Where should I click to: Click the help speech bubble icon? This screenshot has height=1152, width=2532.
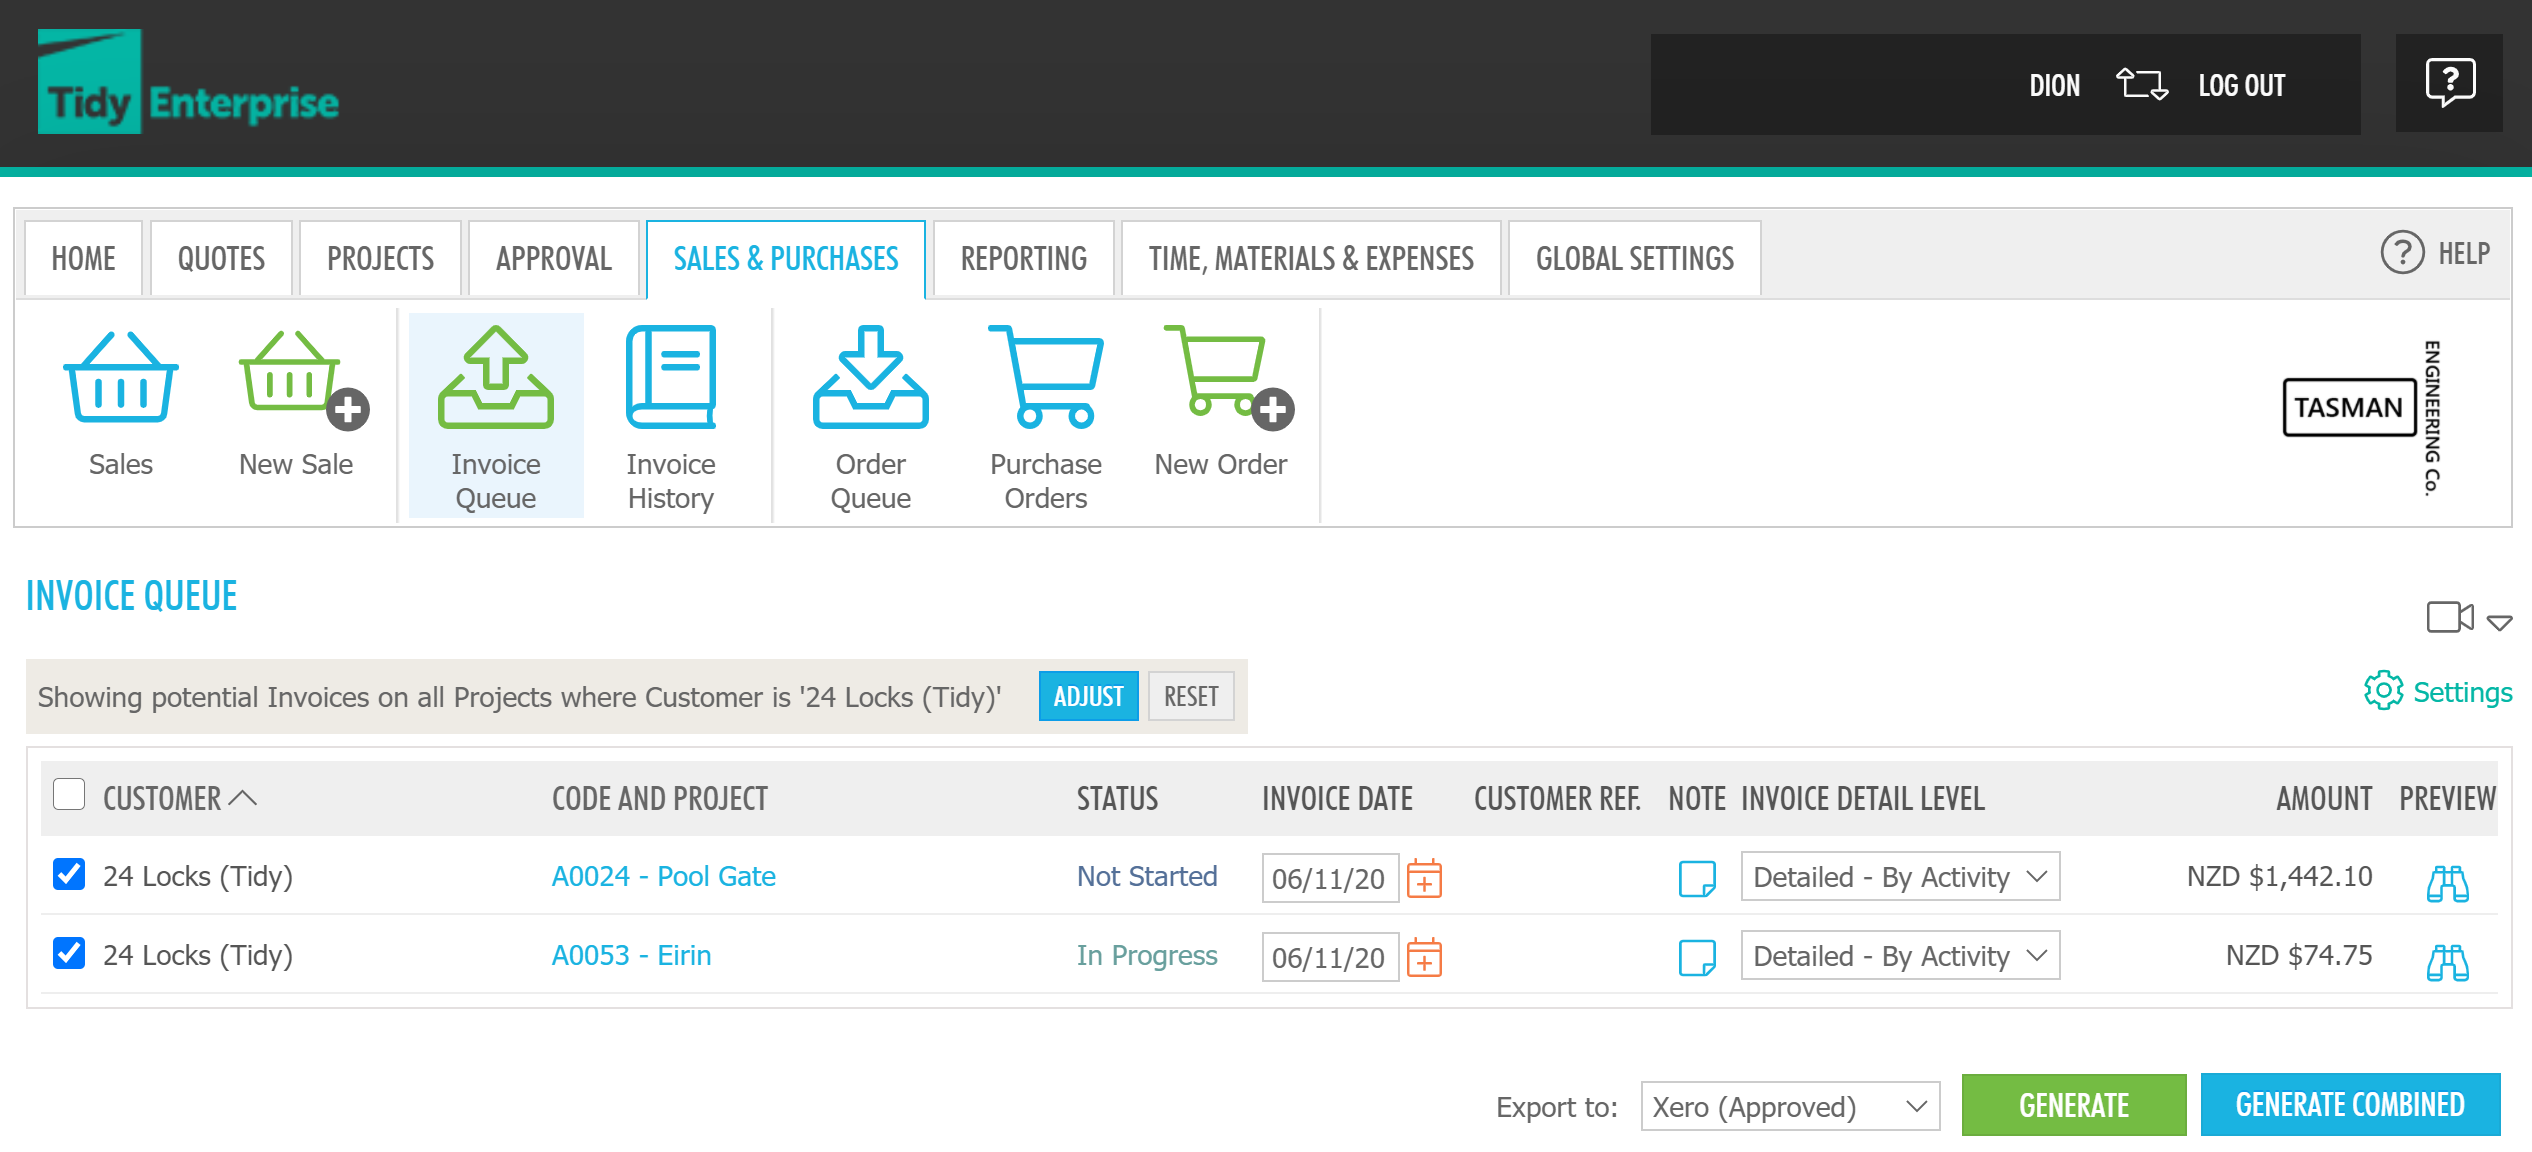pos(2449,83)
